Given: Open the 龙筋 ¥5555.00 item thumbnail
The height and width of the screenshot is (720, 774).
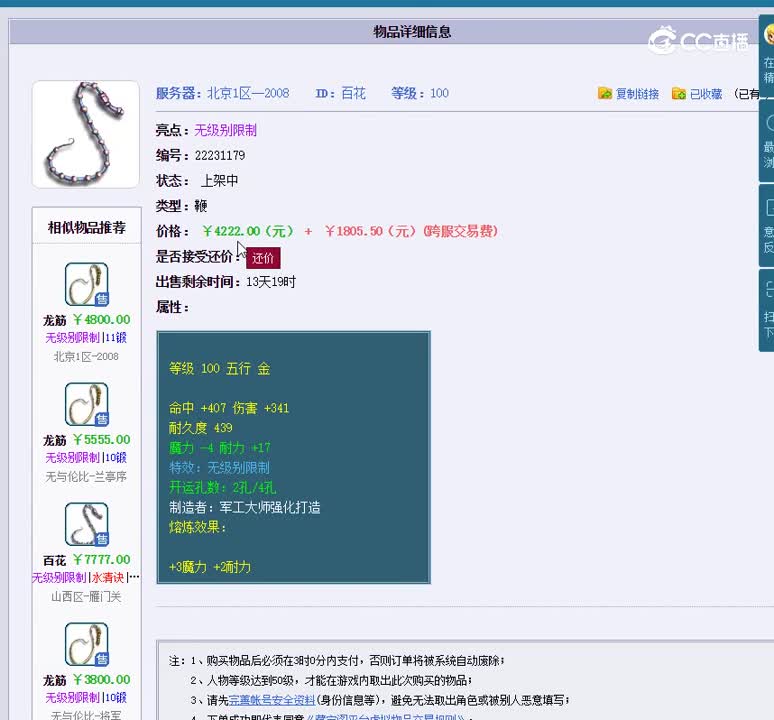Looking at the screenshot, I should pyautogui.click(x=87, y=404).
